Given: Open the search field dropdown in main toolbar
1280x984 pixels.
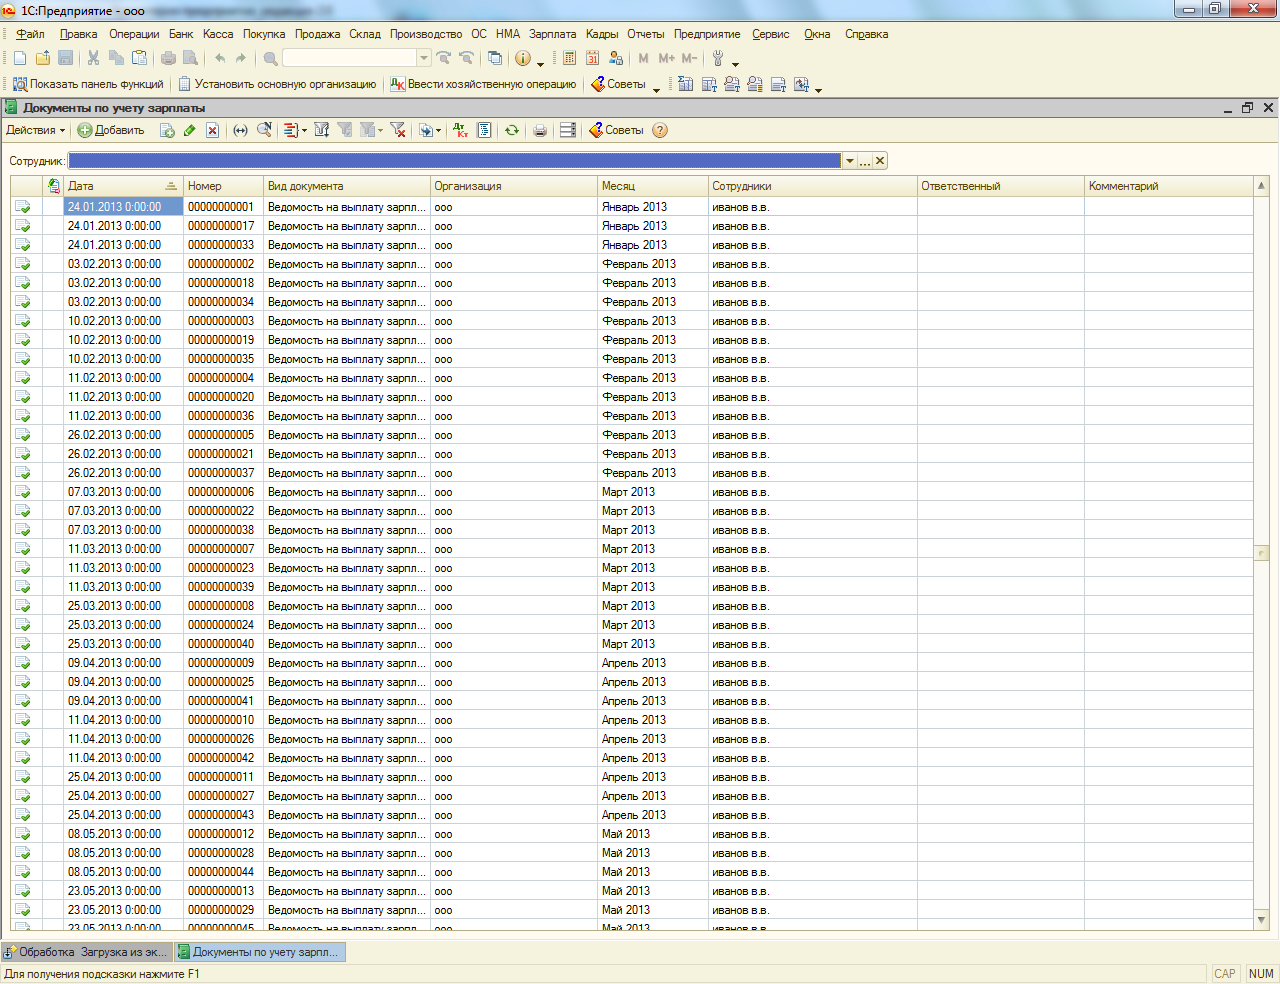Looking at the screenshot, I should click(x=424, y=58).
